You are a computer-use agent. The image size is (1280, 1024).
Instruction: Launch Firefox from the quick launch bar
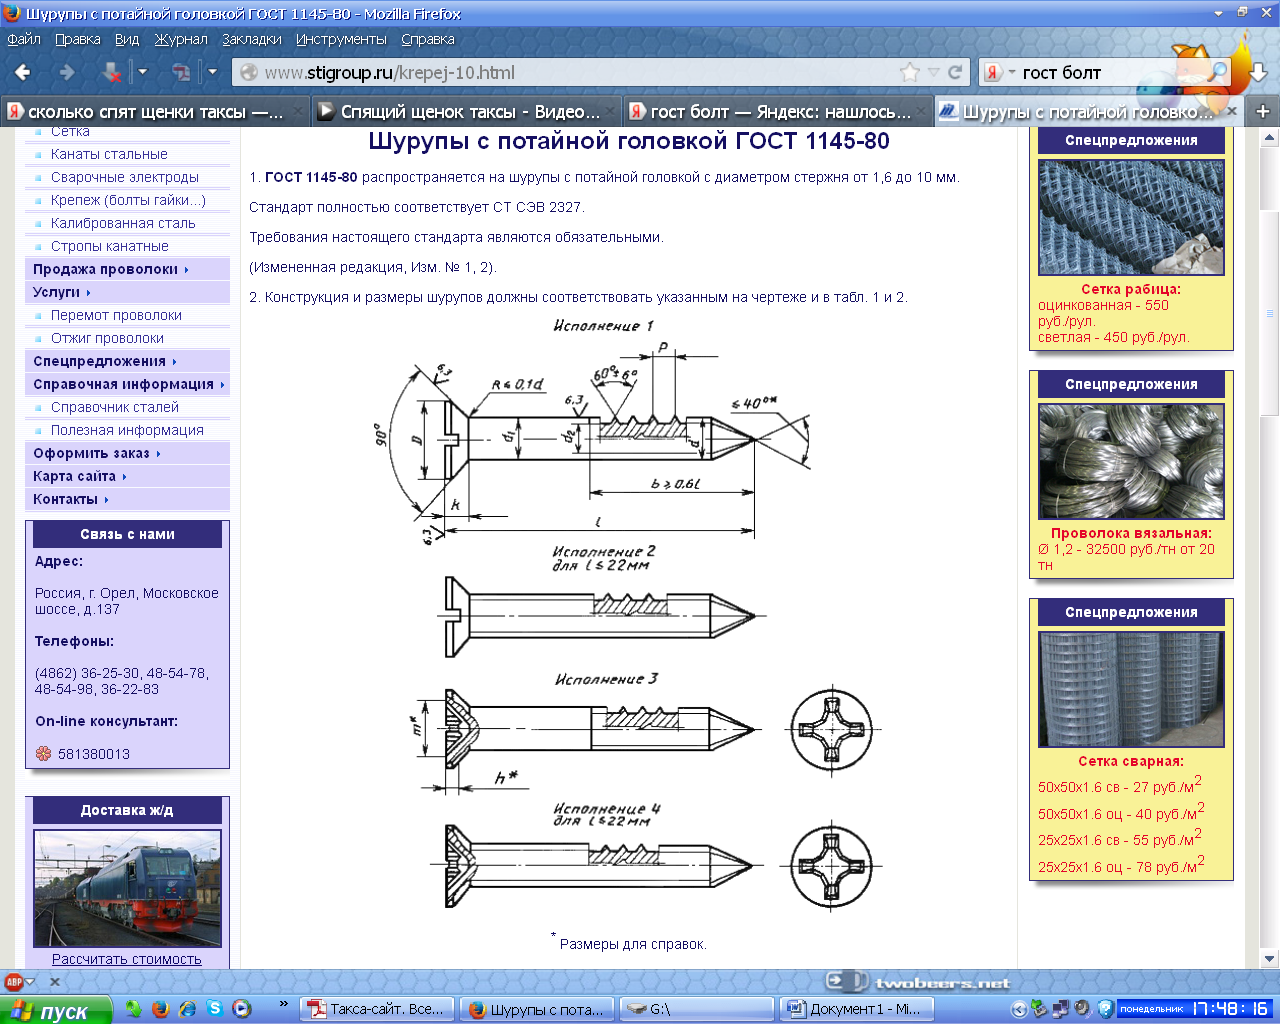[x=160, y=1009]
